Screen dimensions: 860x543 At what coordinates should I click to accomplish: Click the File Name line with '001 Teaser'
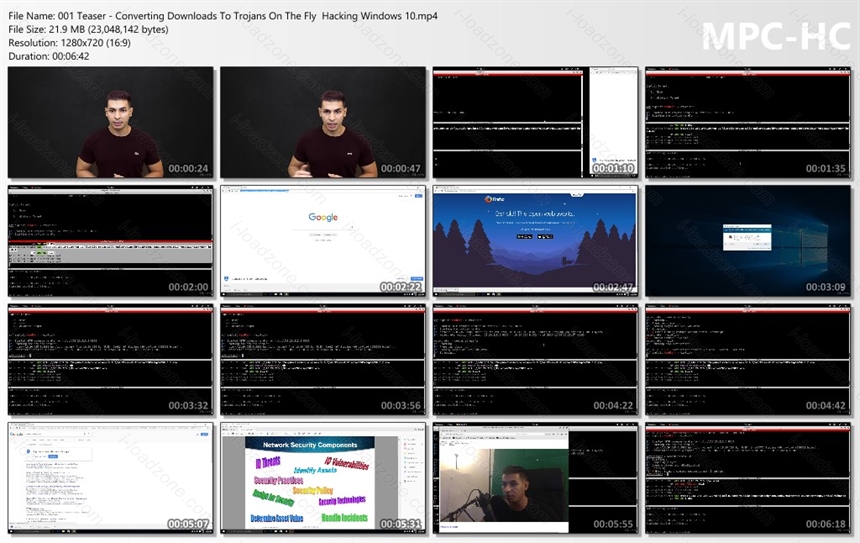pyautogui.click(x=223, y=16)
